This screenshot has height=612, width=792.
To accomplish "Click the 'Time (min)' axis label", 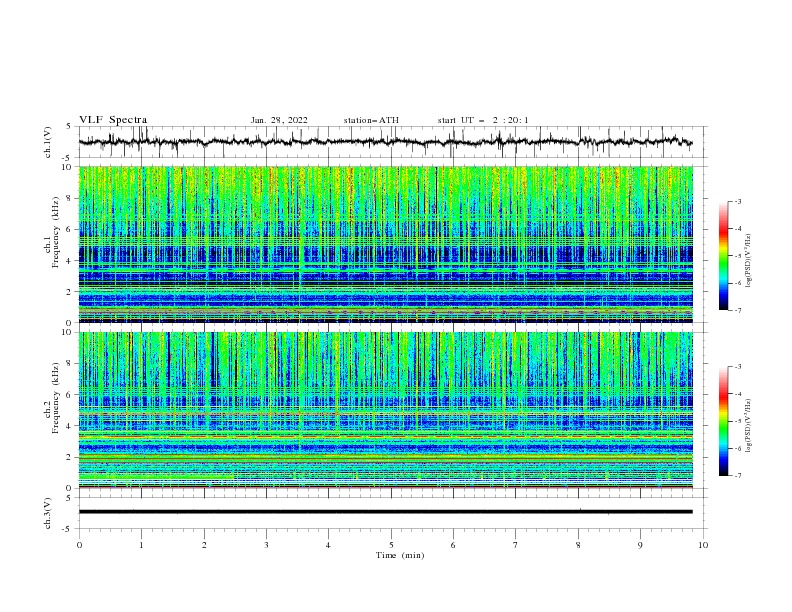I will coord(400,555).
